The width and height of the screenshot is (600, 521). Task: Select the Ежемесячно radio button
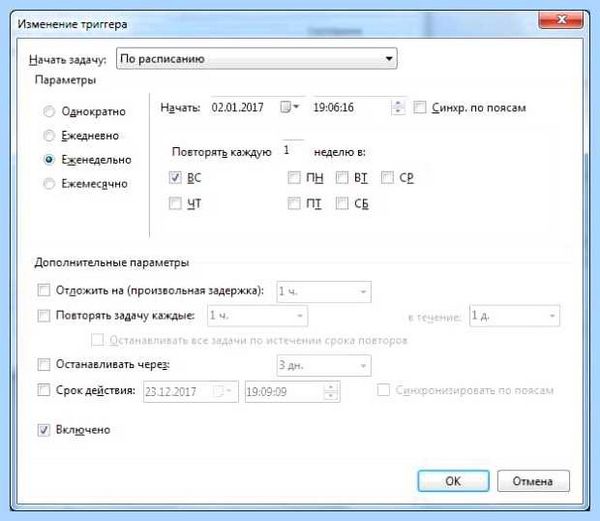pos(49,184)
